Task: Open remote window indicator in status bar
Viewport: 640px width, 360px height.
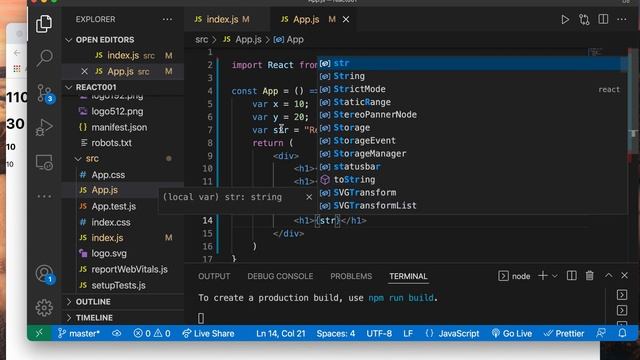Action: pos(39,333)
